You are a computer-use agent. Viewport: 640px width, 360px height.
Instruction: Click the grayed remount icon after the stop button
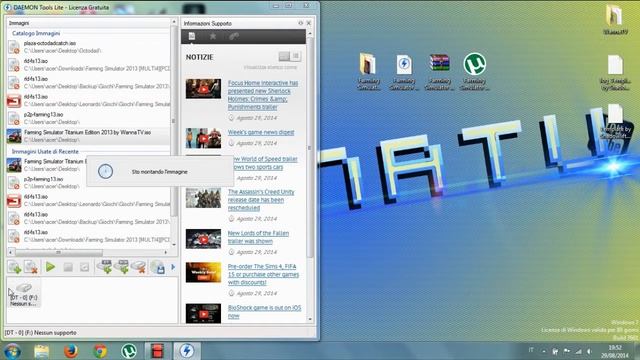click(84, 267)
